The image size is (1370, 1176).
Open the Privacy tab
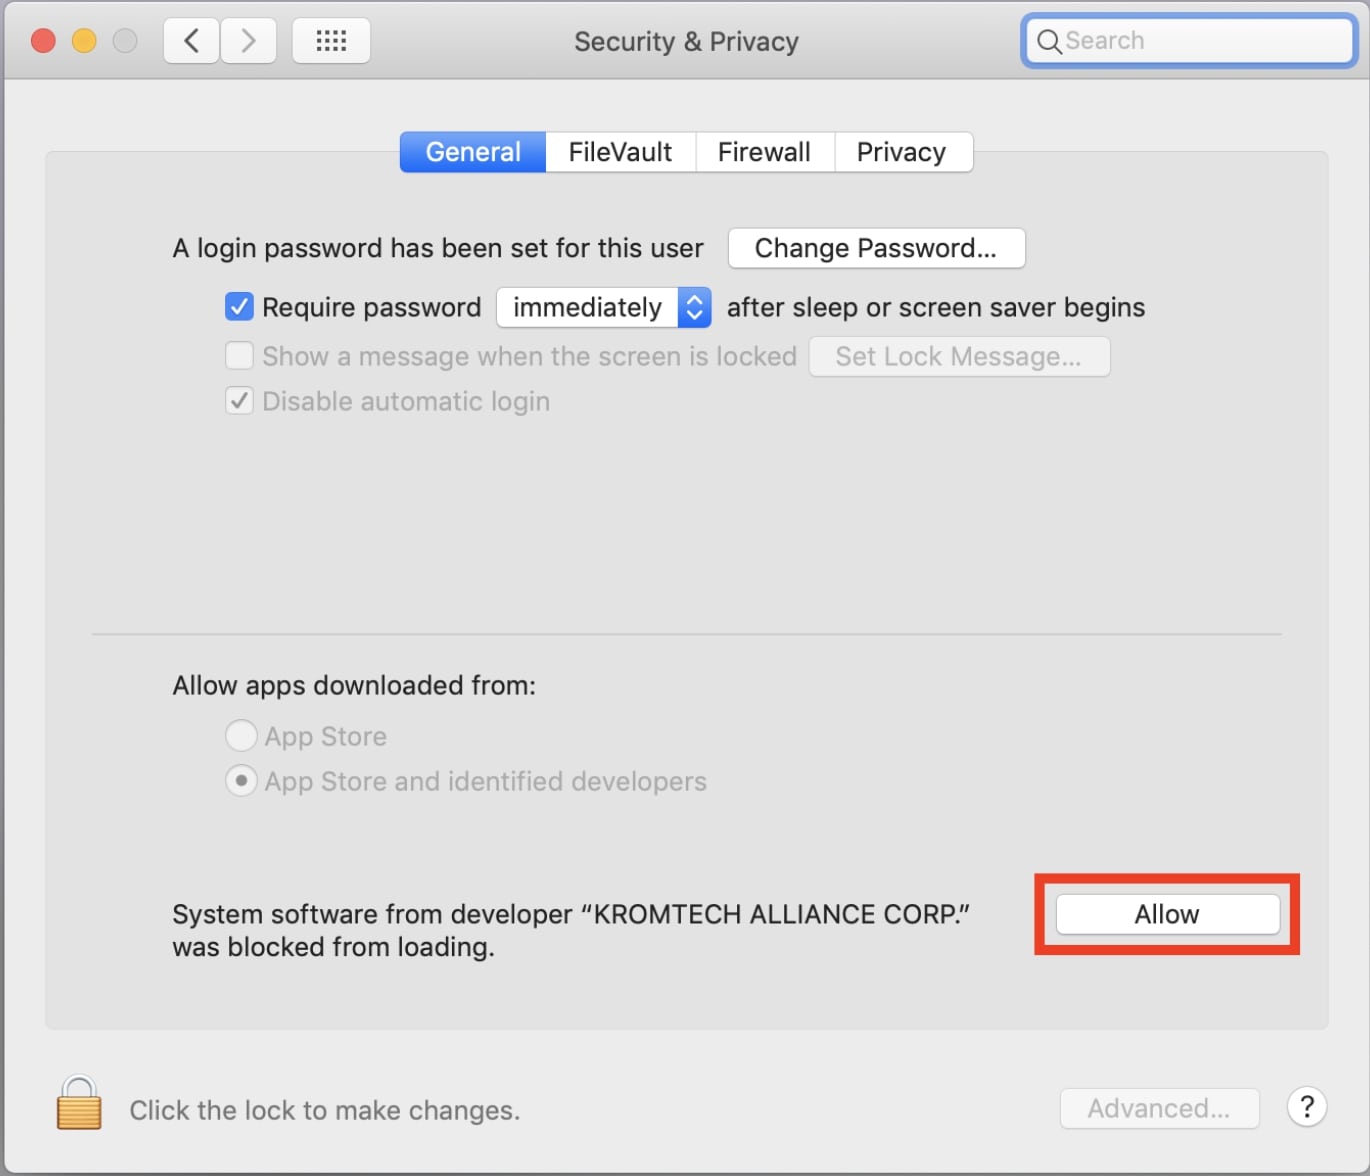[x=901, y=152]
